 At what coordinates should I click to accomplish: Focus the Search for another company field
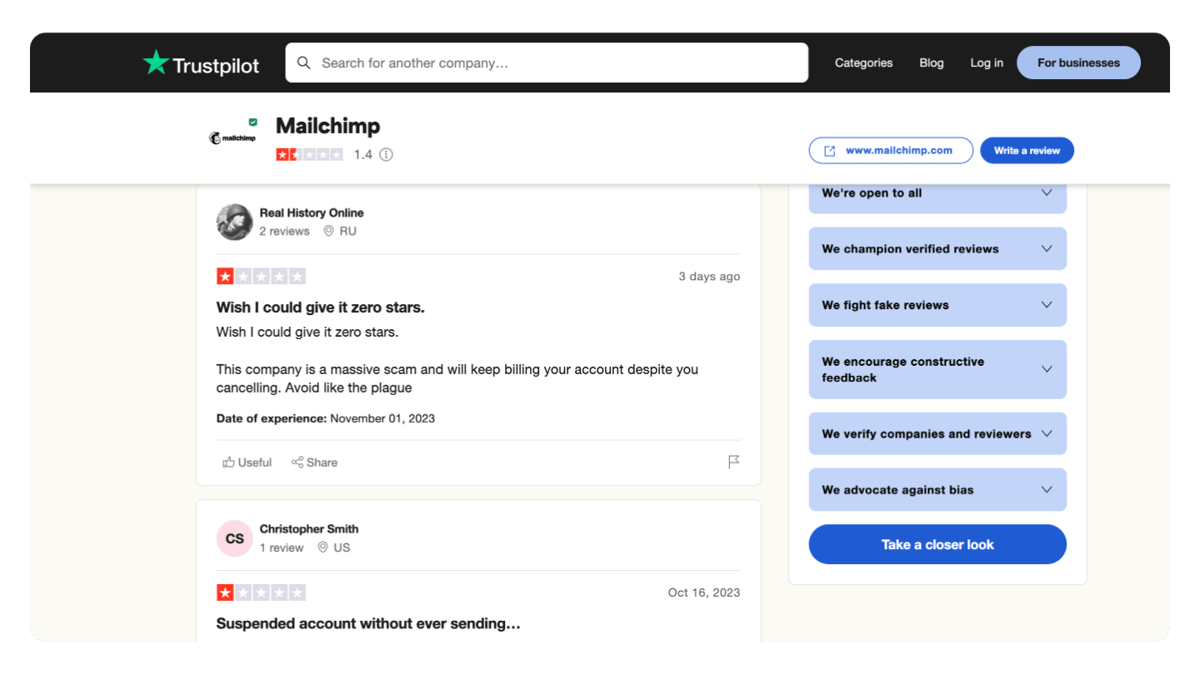547,63
